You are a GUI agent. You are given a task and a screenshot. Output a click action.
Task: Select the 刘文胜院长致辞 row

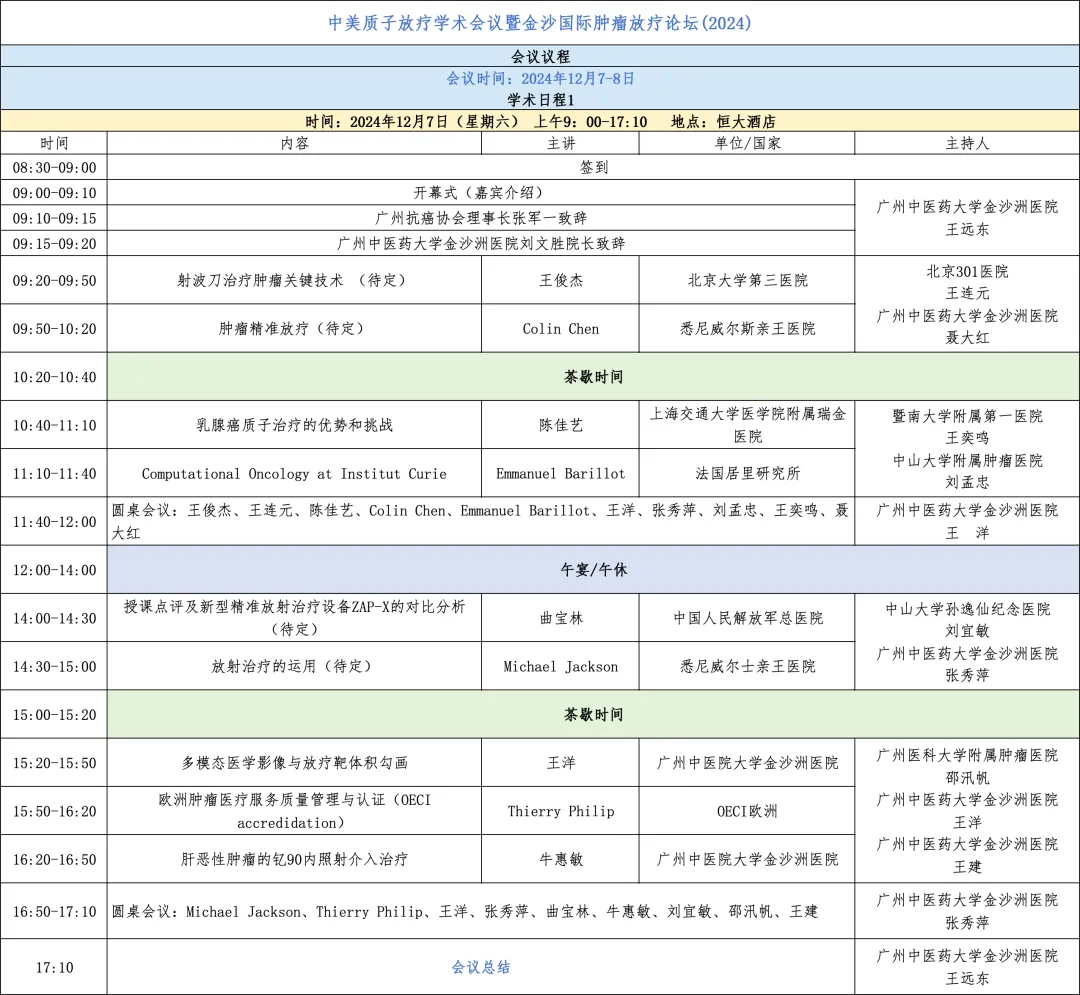click(x=481, y=244)
